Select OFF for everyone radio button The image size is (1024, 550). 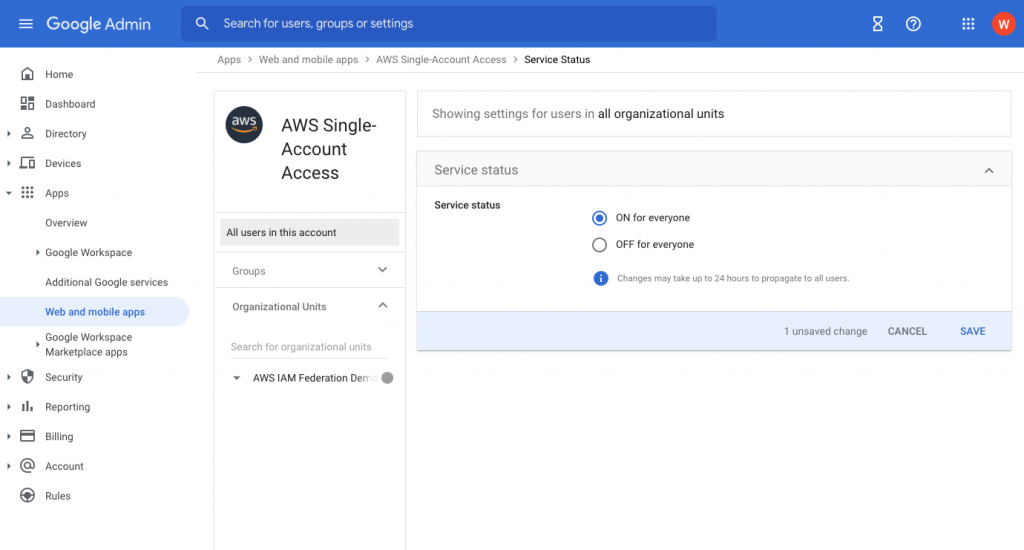point(599,244)
